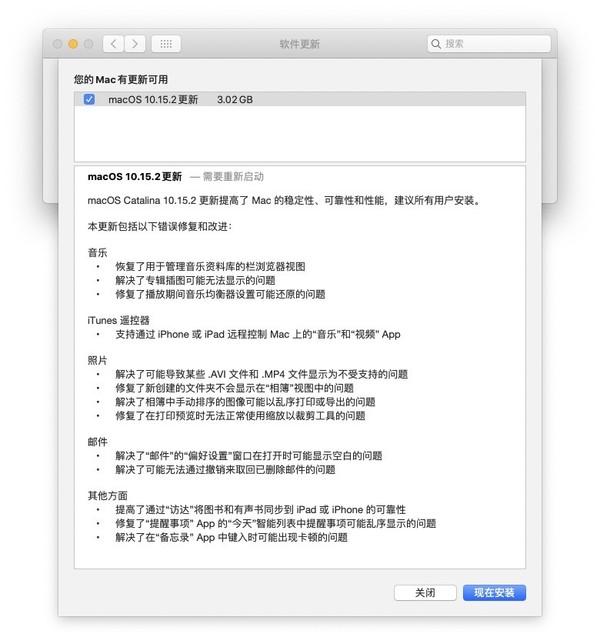This screenshot has height=637, width=600.
Task: Click the 音乐 section heading
Action: 98,253
